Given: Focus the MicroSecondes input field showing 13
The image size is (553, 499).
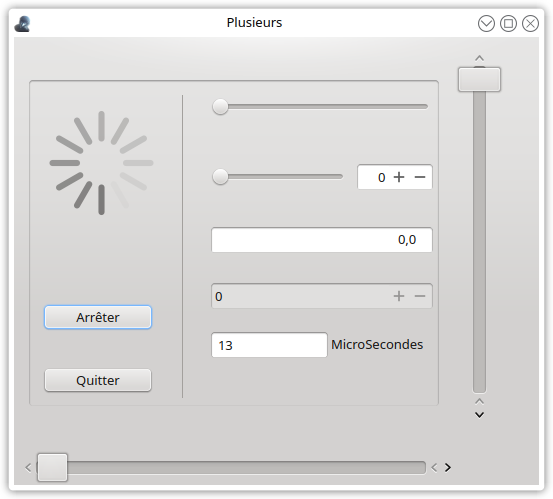Looking at the screenshot, I should pyautogui.click(x=269, y=345).
